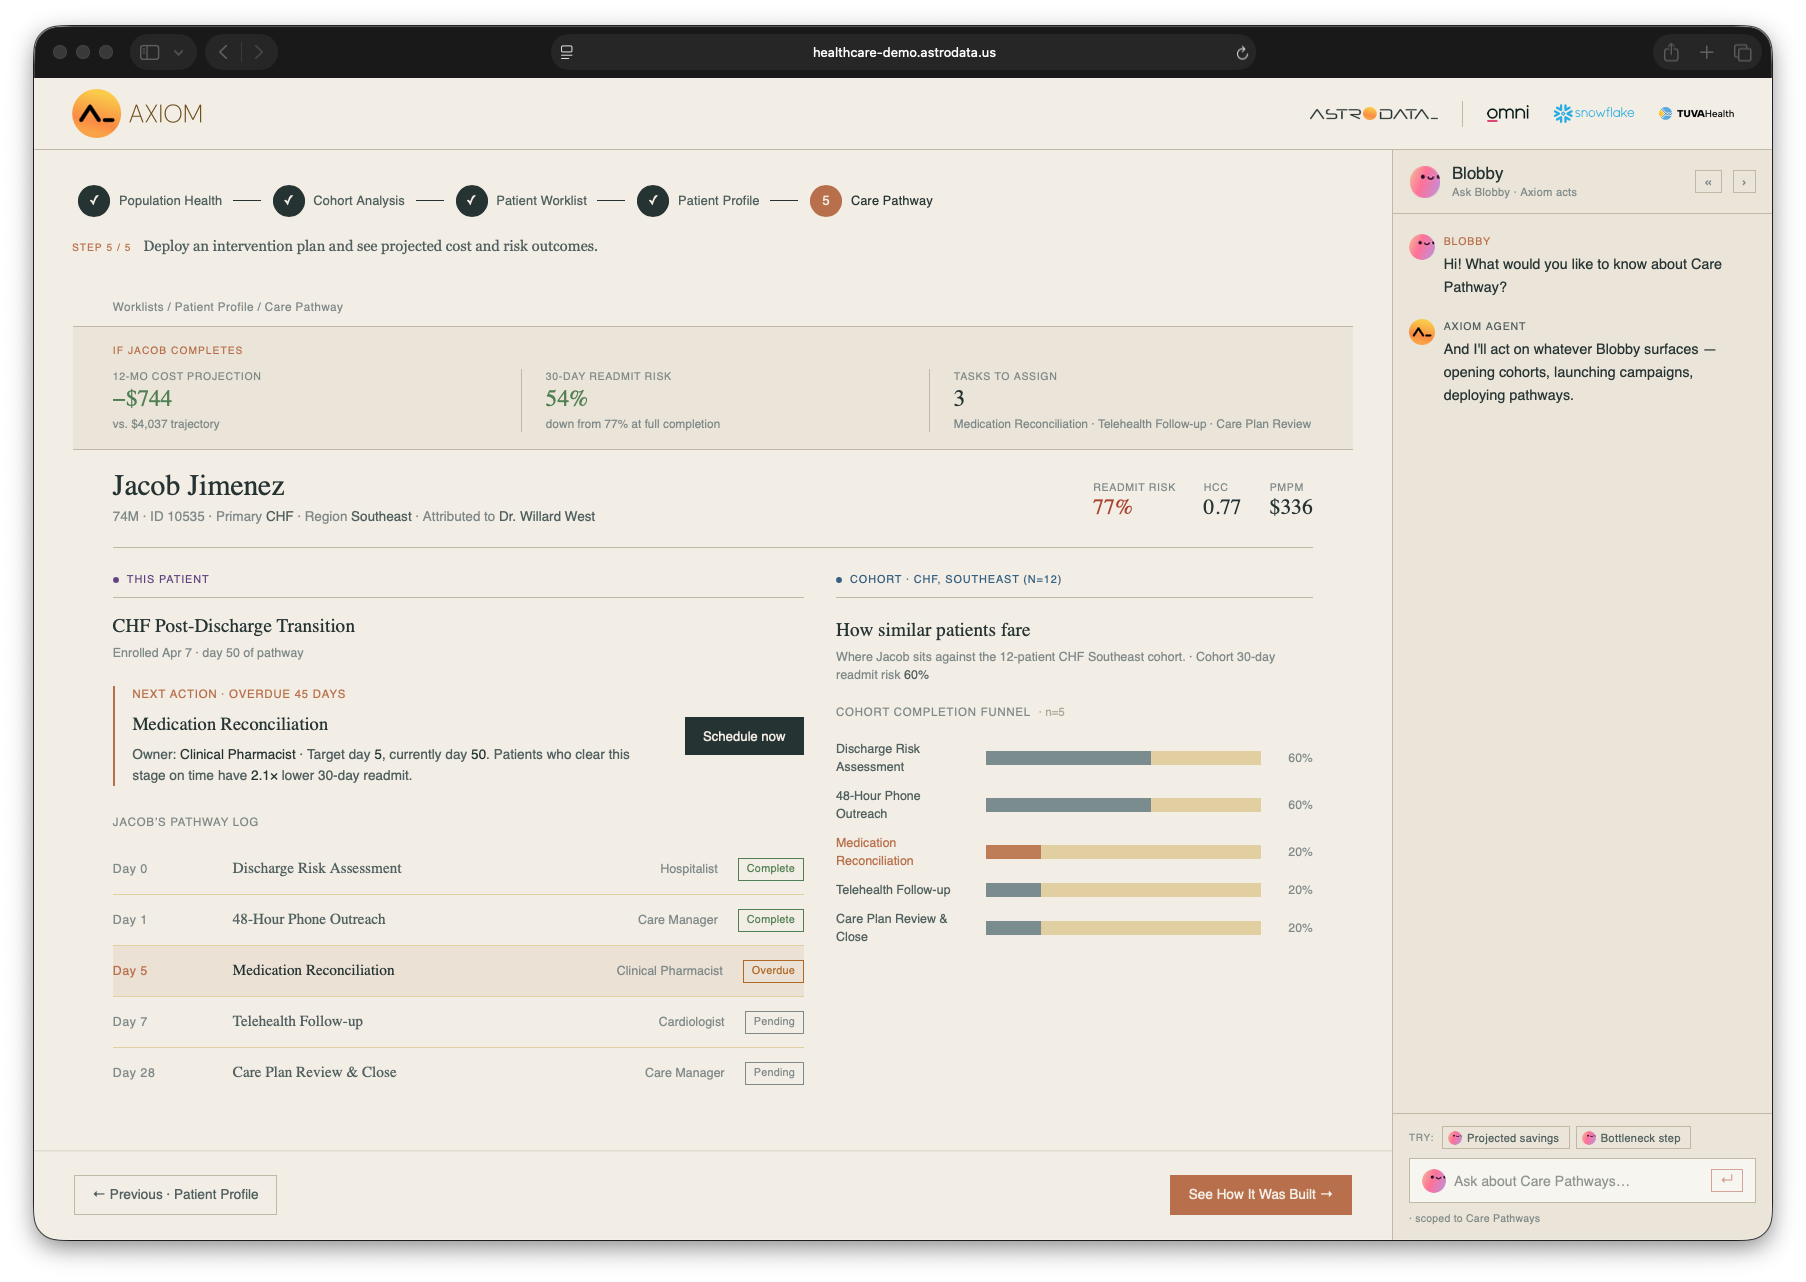
Task: Click Population Health completed step checkmark
Action: [94, 200]
